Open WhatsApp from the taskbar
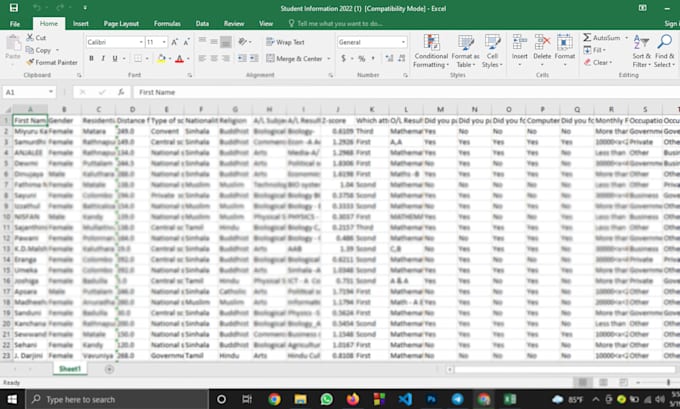Image resolution: width=680 pixels, height=409 pixels. tap(327, 399)
